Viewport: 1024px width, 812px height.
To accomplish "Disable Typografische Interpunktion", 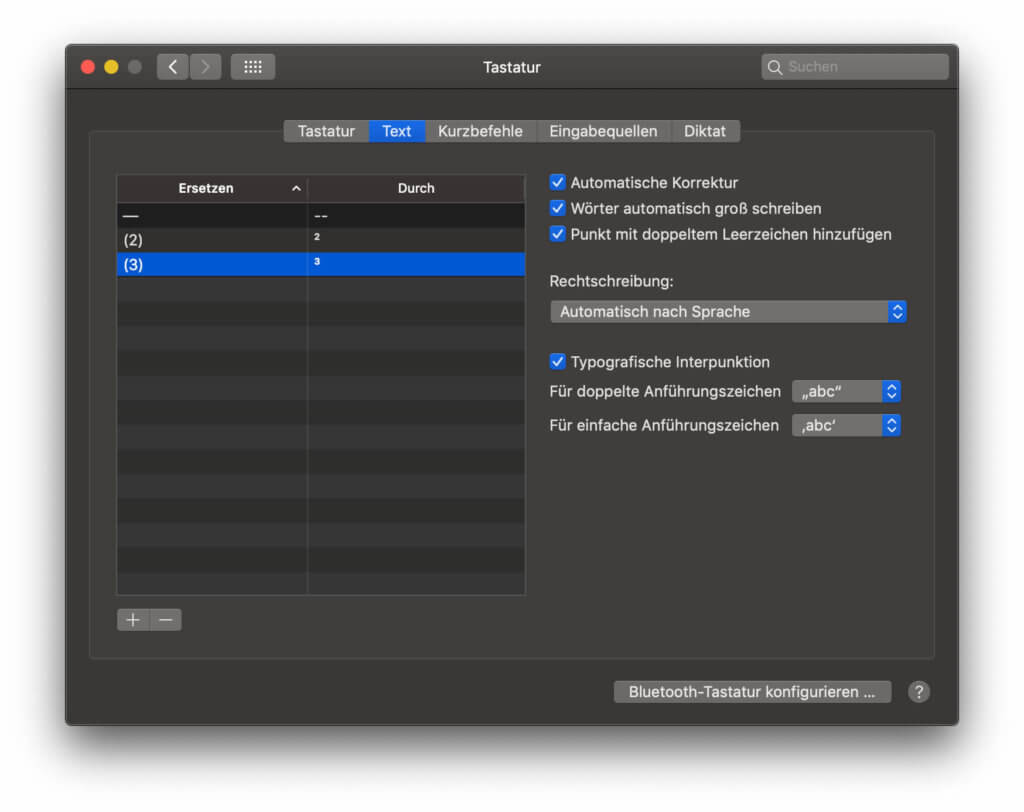I will click(x=557, y=362).
